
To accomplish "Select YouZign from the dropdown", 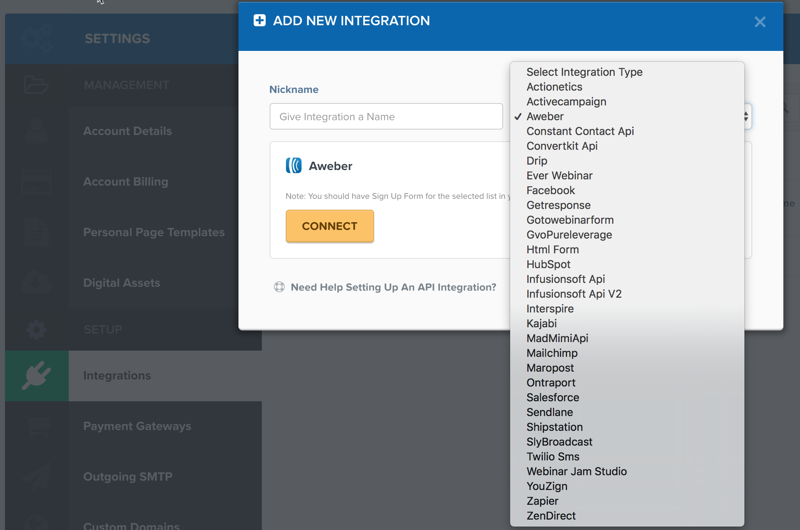I will 627,486.
